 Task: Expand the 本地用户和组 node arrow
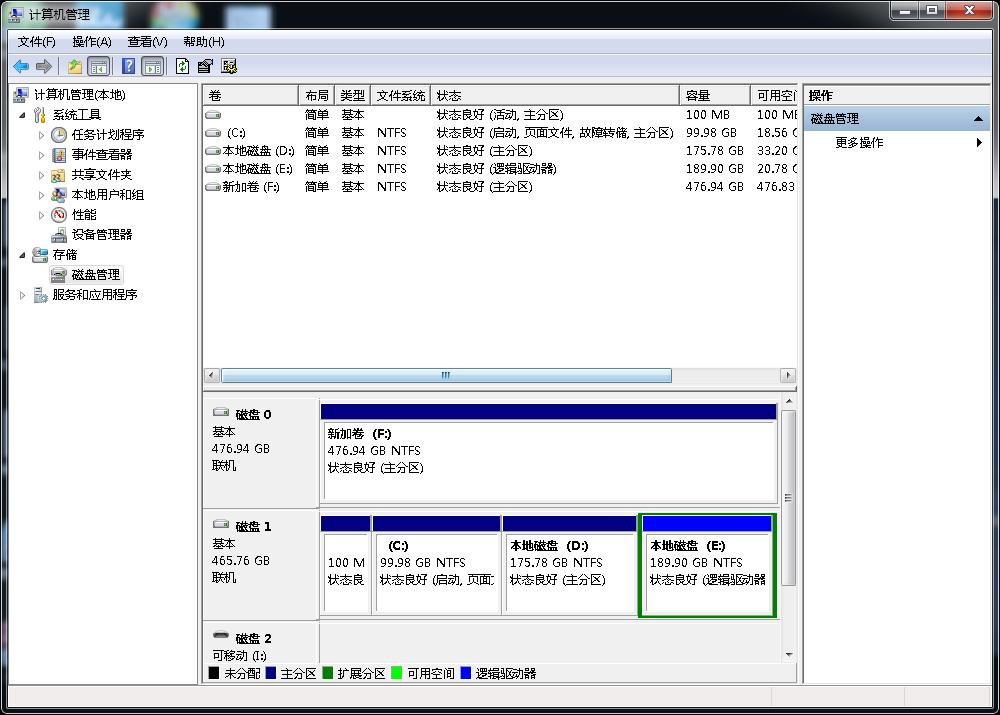41,195
